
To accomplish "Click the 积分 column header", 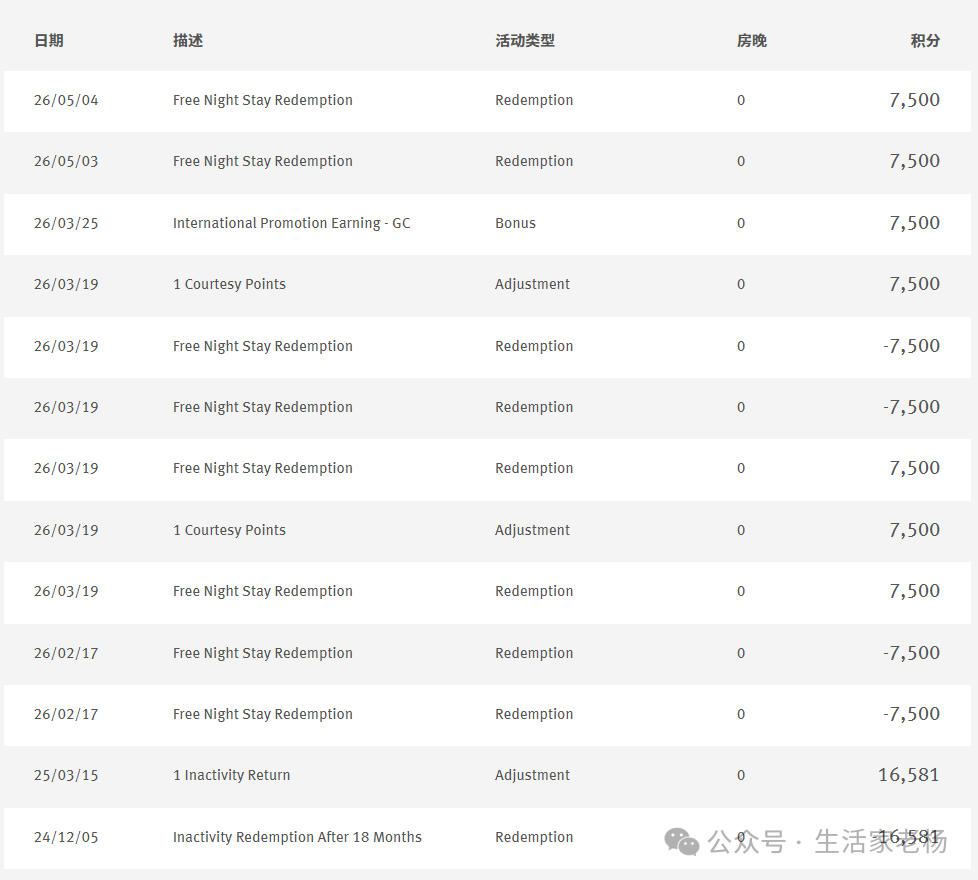I will click(925, 41).
